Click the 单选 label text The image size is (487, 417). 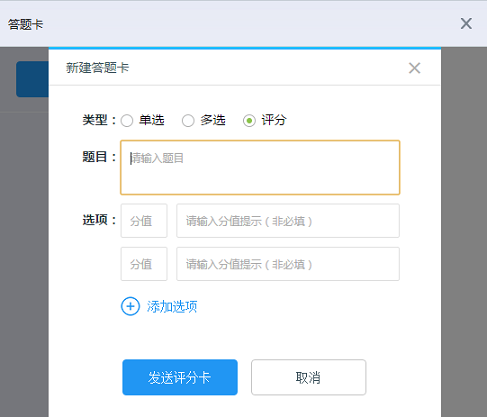[152, 120]
